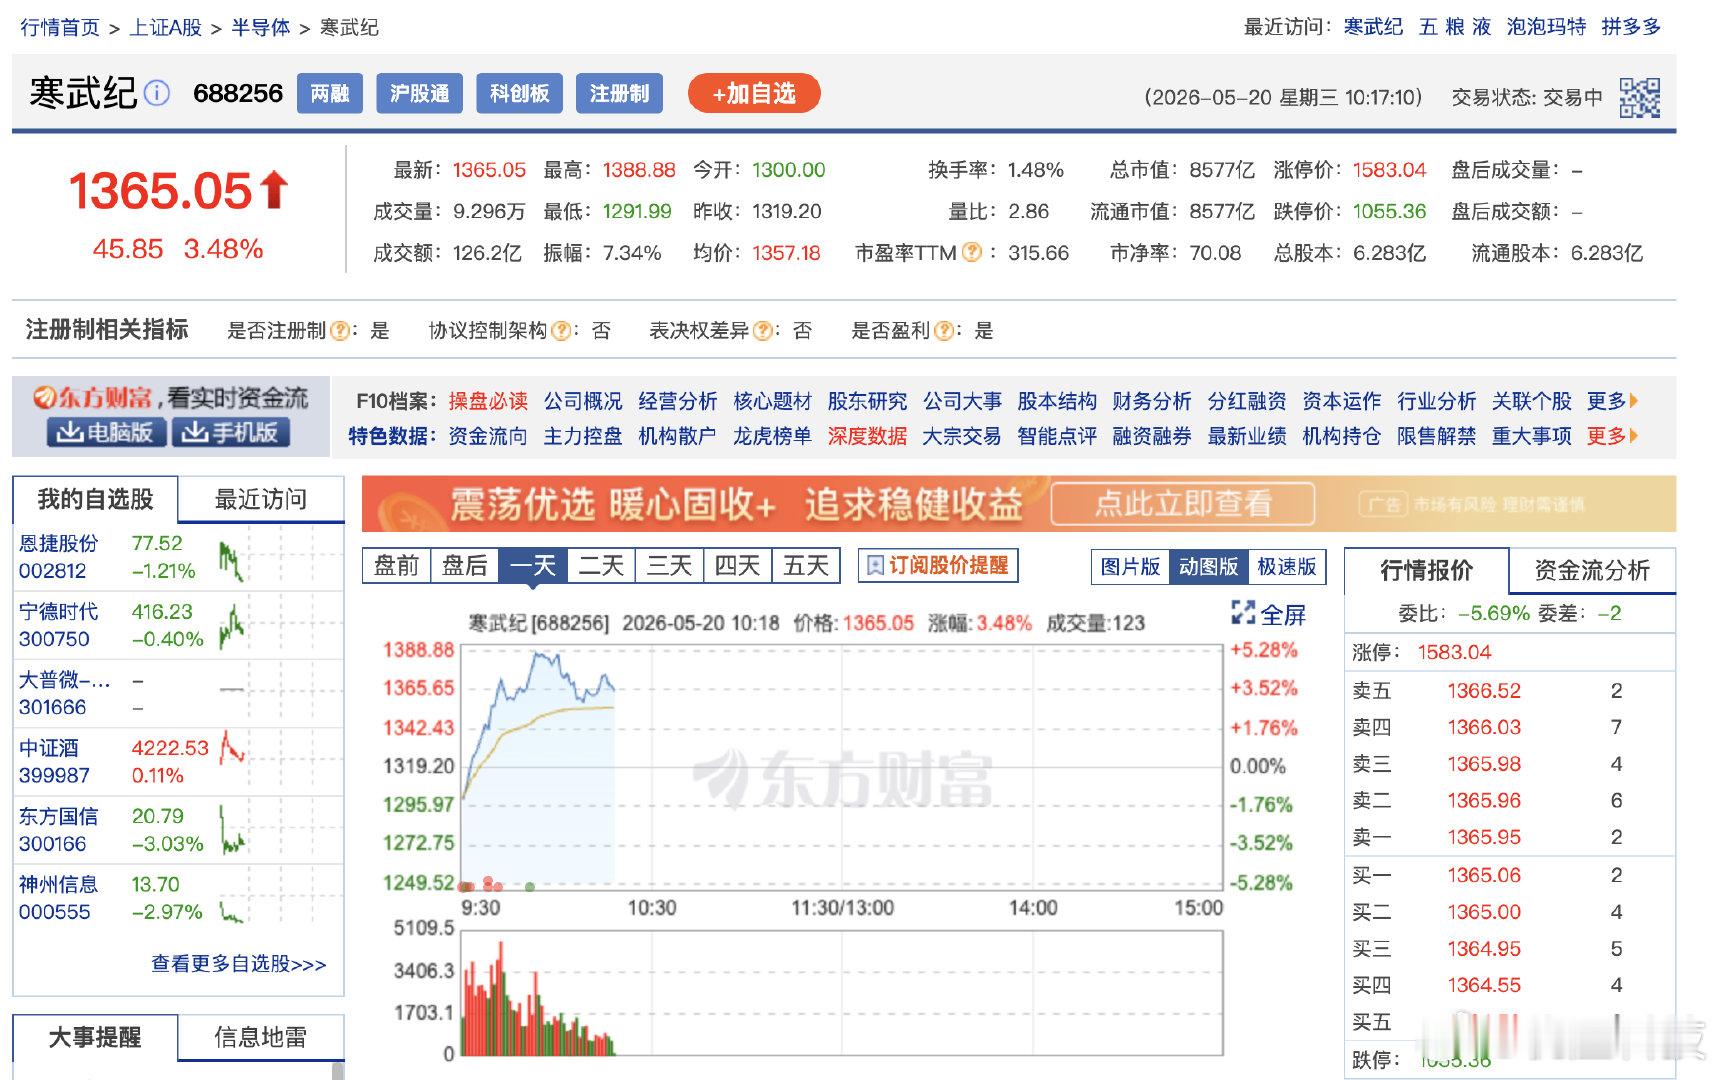1721x1080 pixels.
Task: Click the 沪股通 tag
Action: click(x=420, y=94)
